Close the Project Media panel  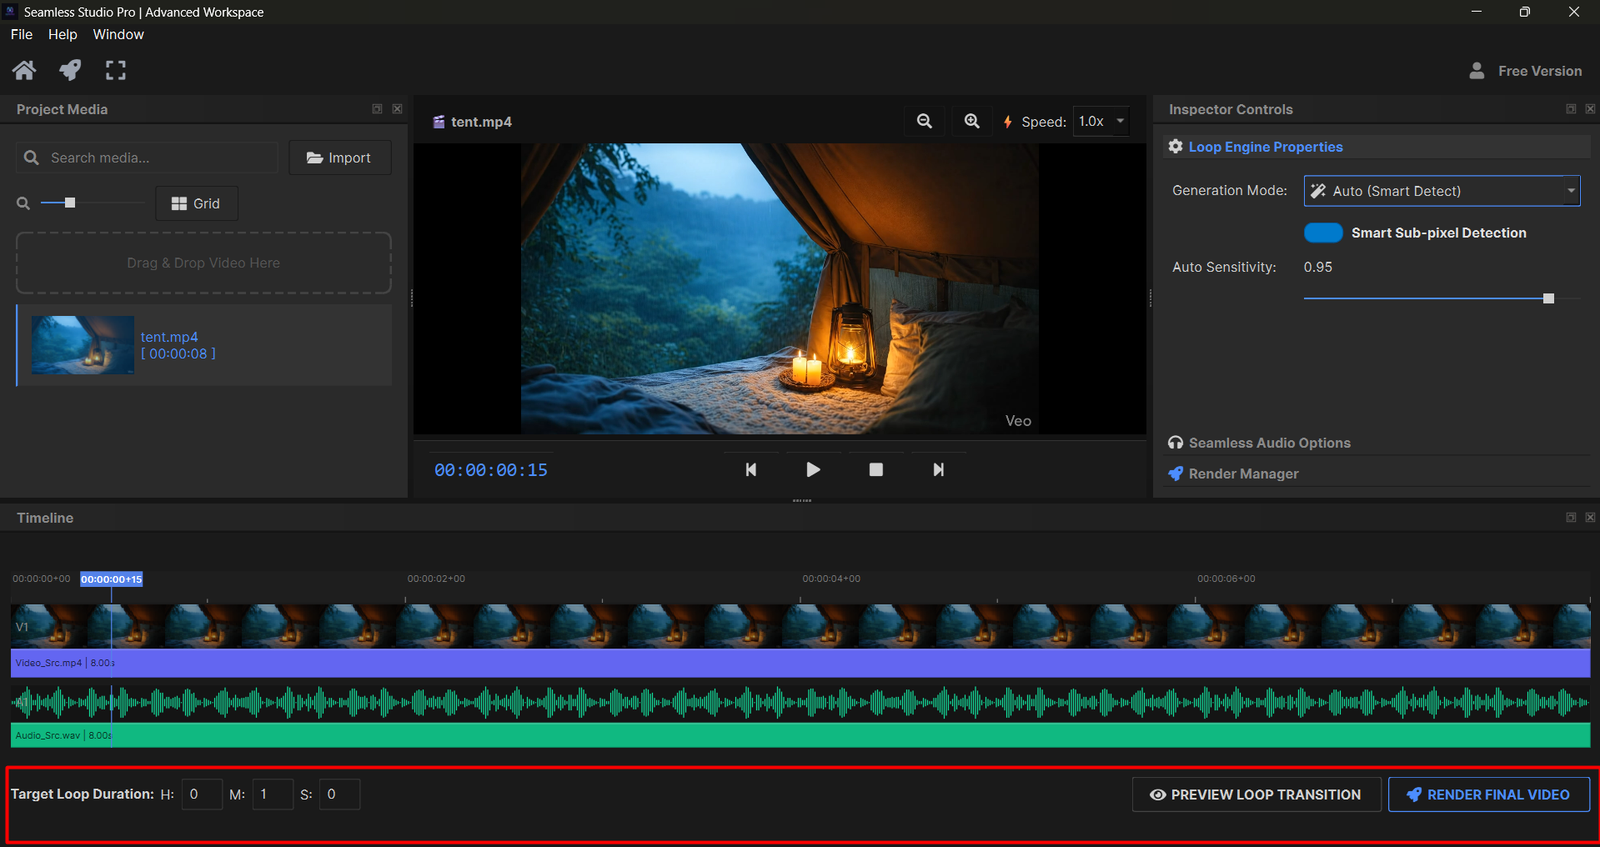[397, 109]
